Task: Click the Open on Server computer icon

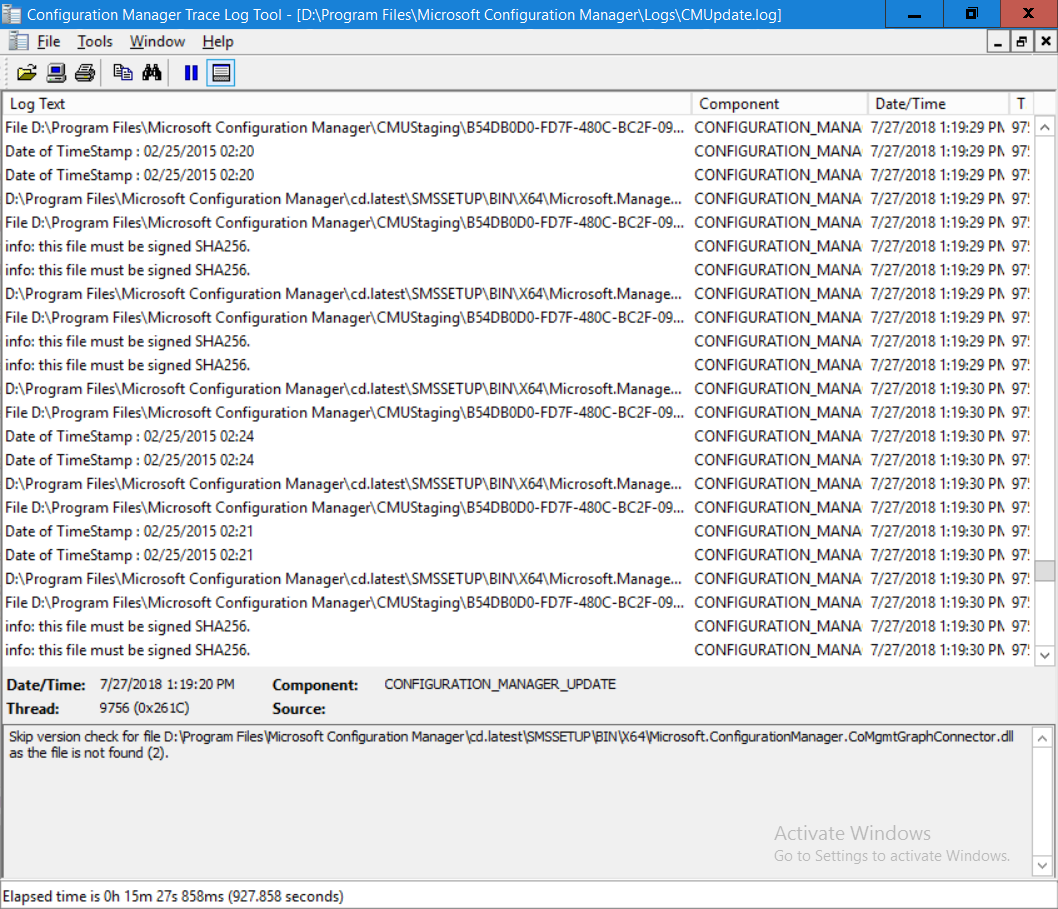Action: [x=56, y=73]
